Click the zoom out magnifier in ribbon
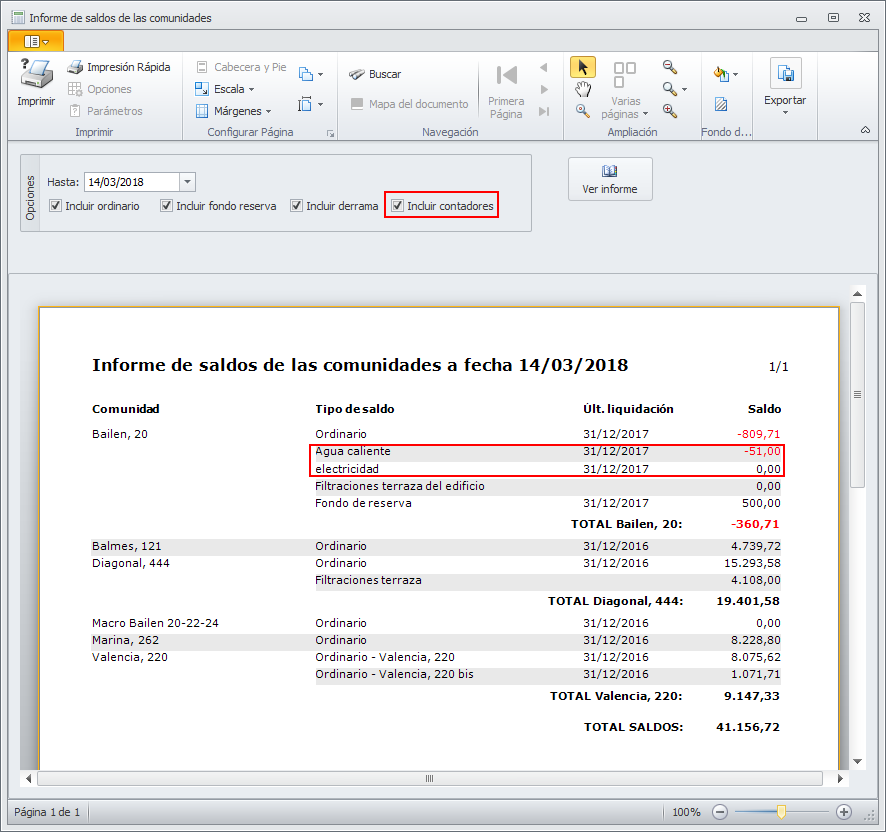 [669, 67]
